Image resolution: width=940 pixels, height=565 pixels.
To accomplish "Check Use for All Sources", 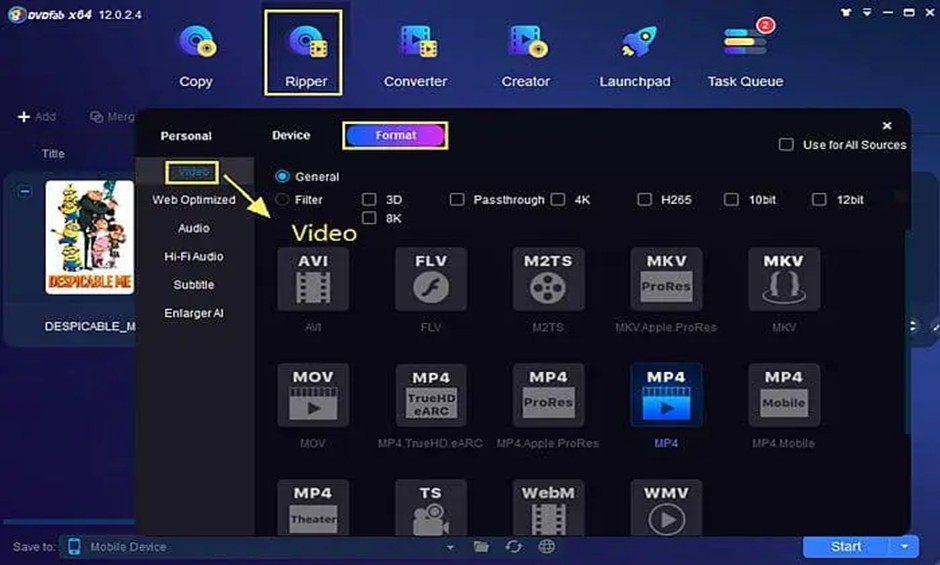I will coord(786,145).
